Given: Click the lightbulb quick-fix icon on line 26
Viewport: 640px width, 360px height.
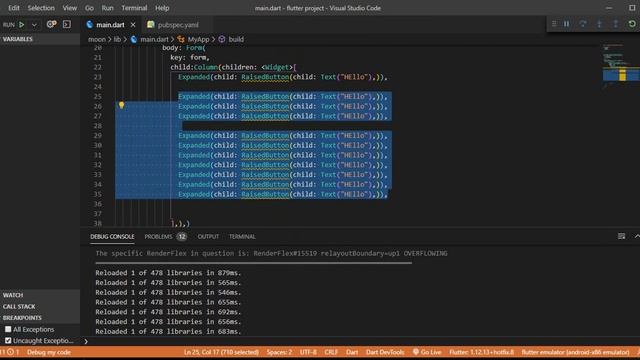Looking at the screenshot, I should click(121, 105).
